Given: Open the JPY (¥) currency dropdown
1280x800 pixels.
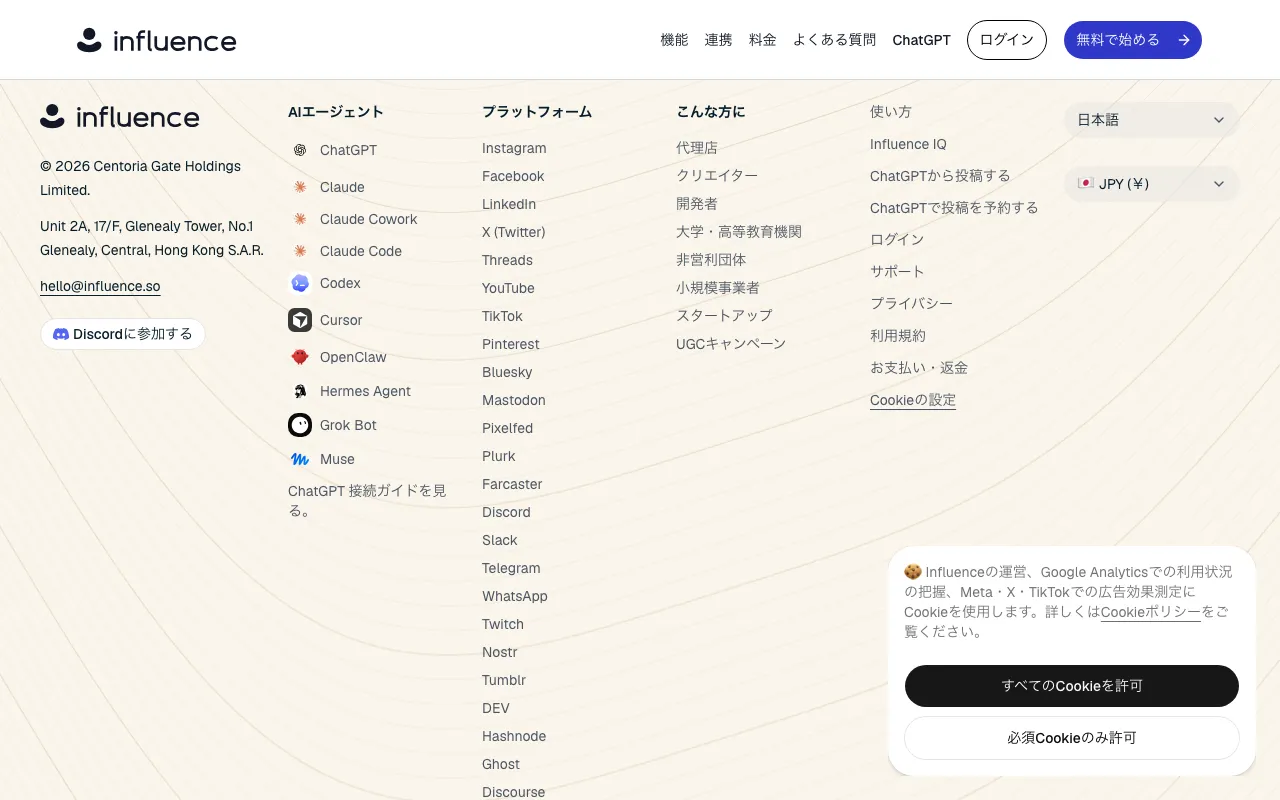Looking at the screenshot, I should tap(1151, 184).
